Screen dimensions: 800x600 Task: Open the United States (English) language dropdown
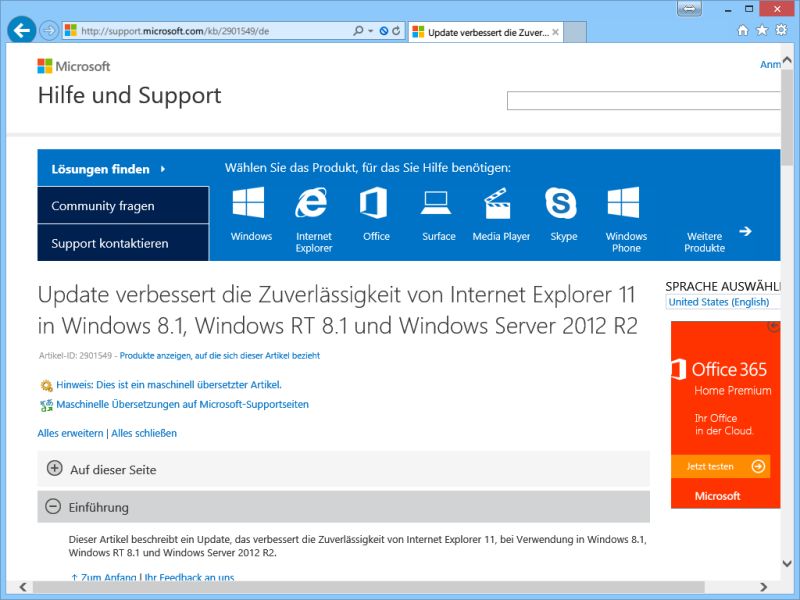pos(722,302)
